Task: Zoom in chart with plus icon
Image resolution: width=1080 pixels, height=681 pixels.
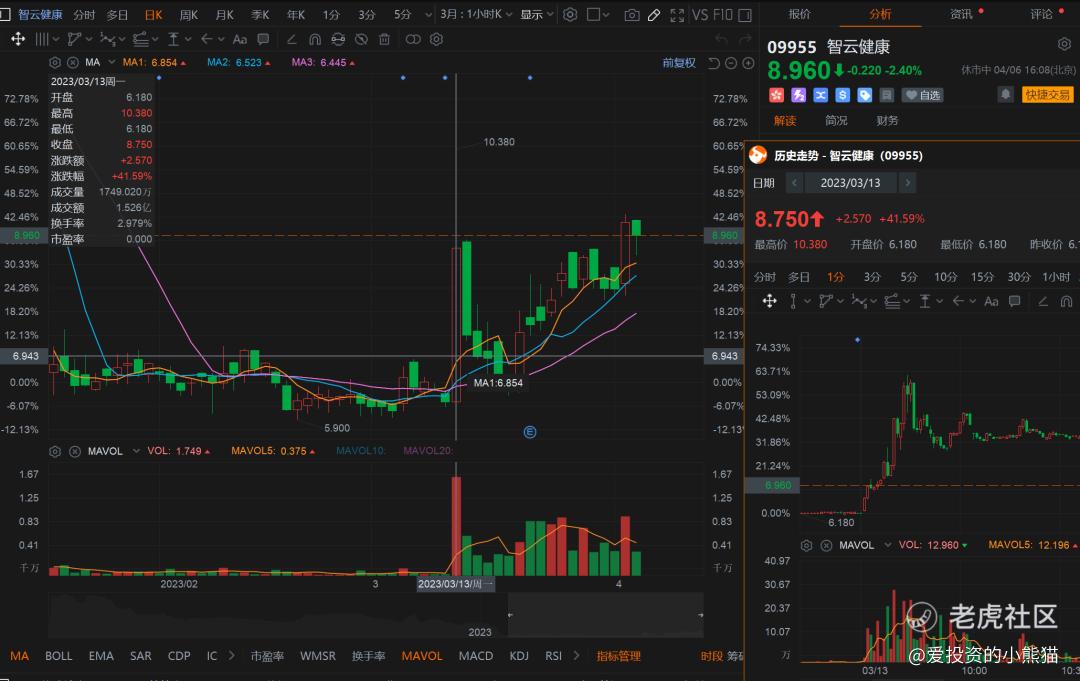Action: pos(748,63)
